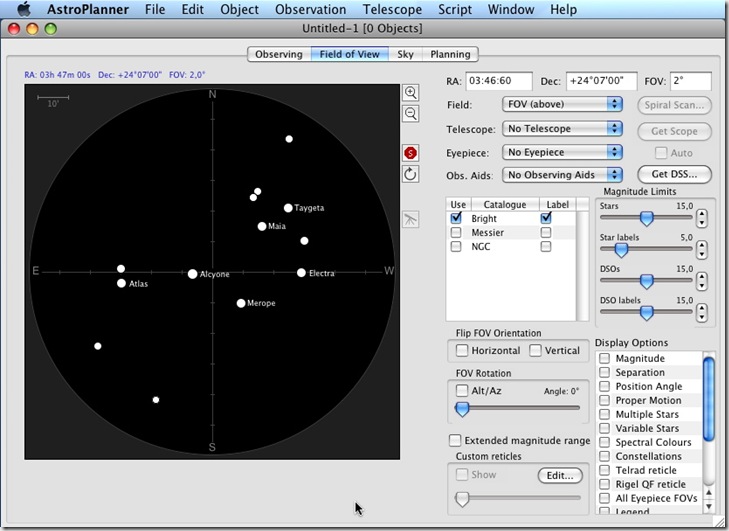The height and width of the screenshot is (531, 729).
Task: Click the Stars magnitude slider
Action: pos(646,217)
